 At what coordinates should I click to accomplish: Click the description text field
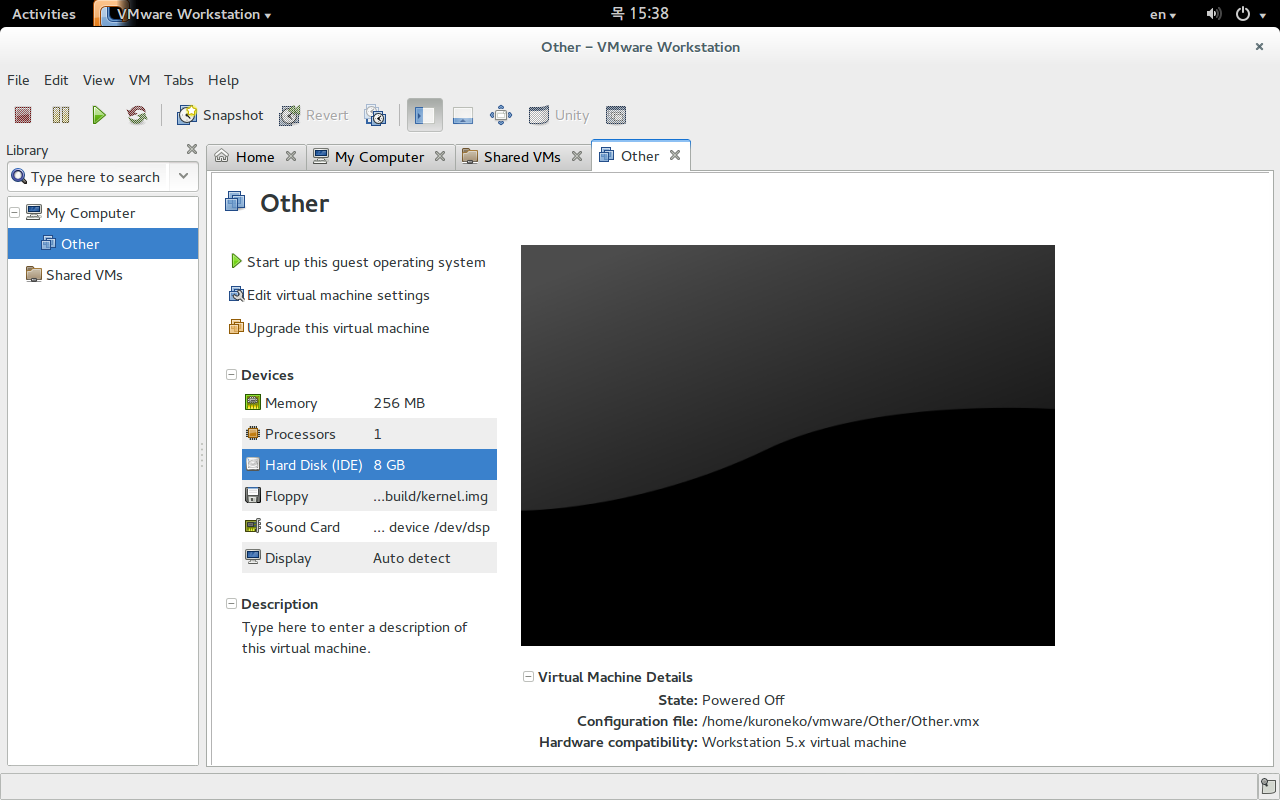pos(357,638)
